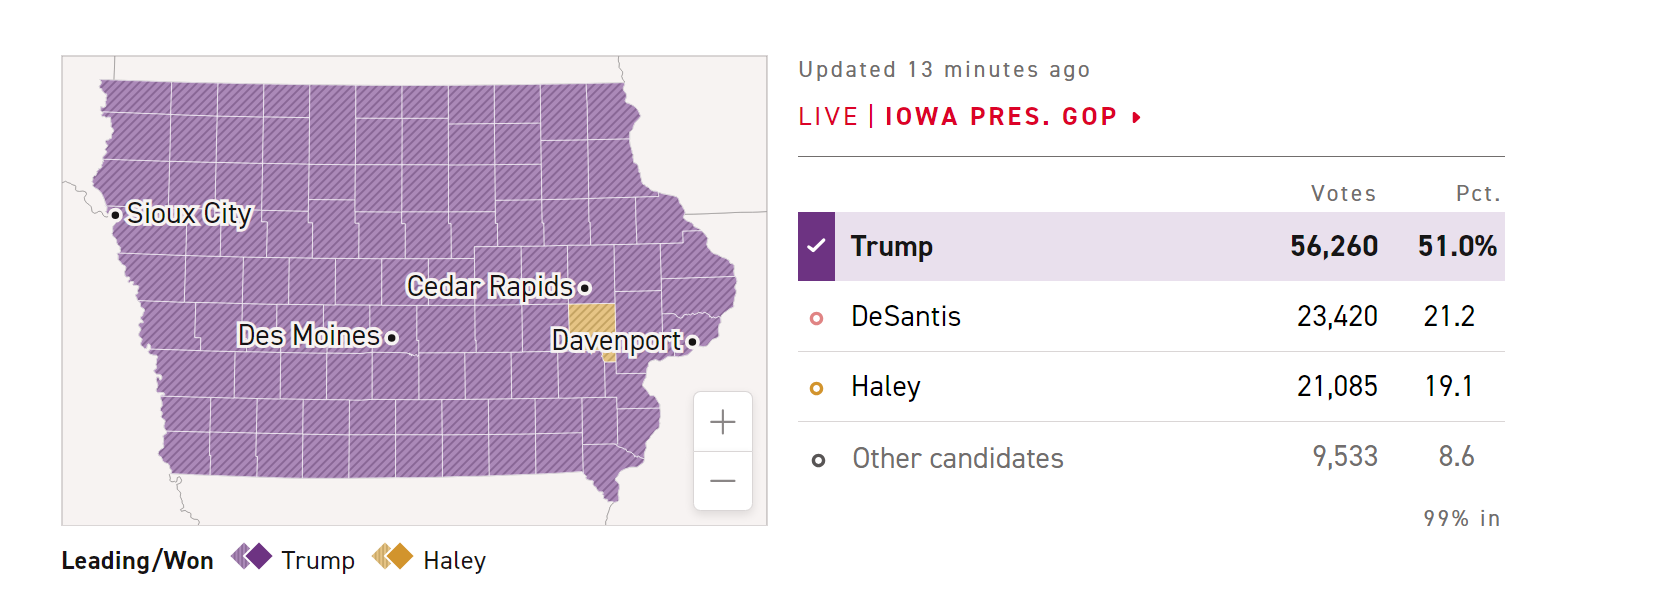Click the Des Moines marker dot
Screen dimensions: 1669x609
392,338
